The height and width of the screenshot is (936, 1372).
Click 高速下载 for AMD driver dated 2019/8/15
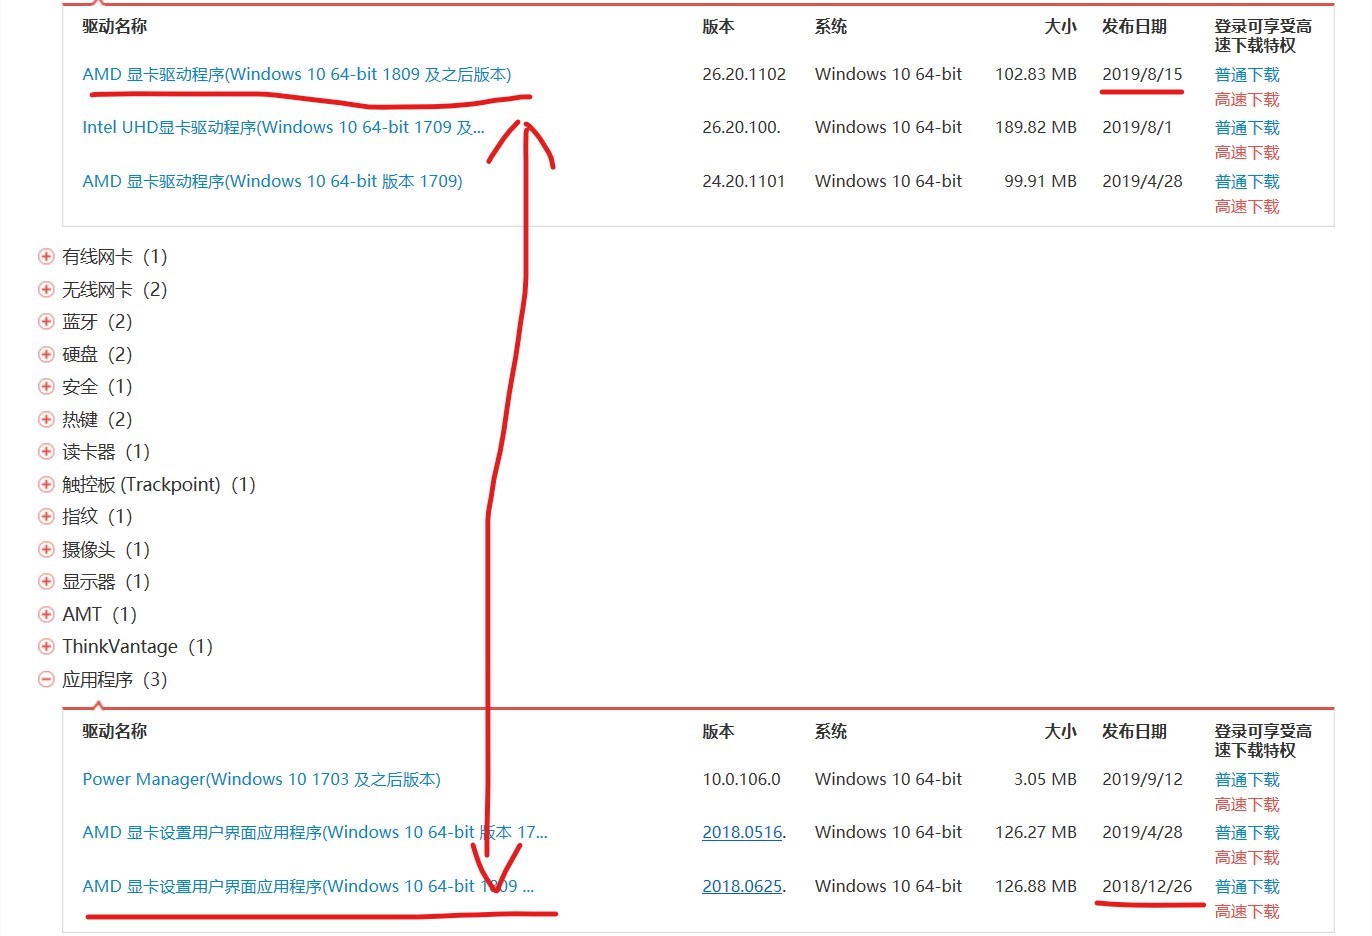(1247, 100)
